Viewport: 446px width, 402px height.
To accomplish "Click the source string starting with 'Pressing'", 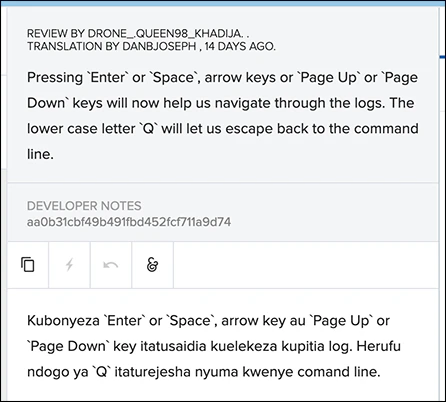I will tap(223, 116).
